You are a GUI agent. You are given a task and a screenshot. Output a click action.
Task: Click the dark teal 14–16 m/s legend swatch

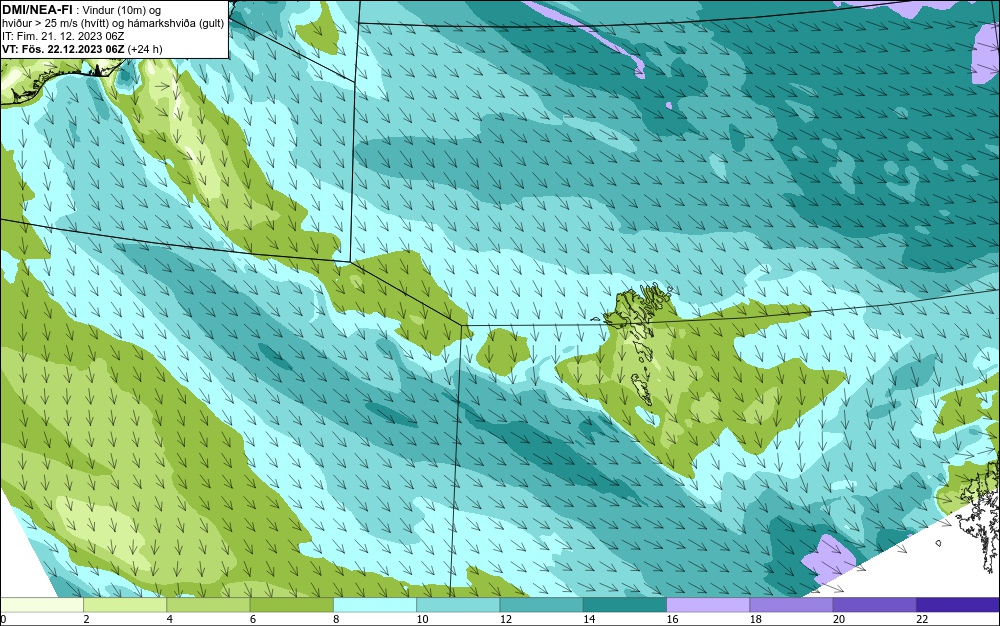625,605
